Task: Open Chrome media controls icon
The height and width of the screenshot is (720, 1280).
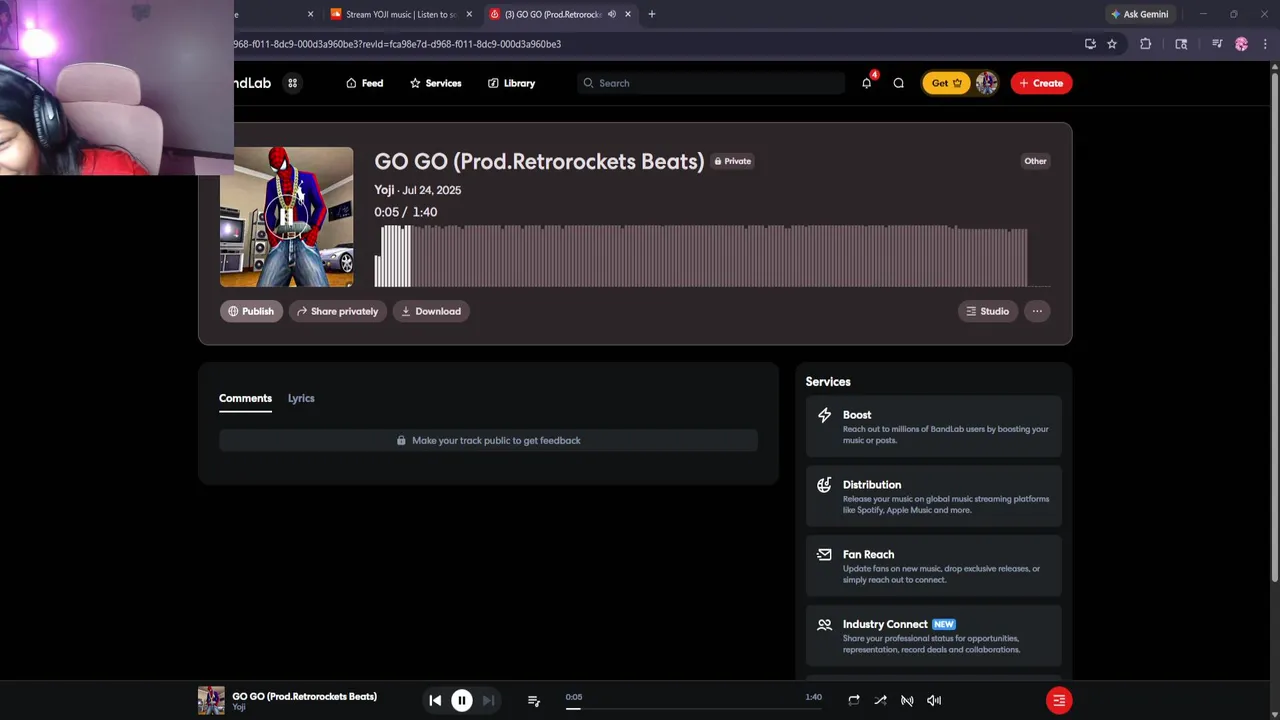Action: pyautogui.click(x=1217, y=44)
